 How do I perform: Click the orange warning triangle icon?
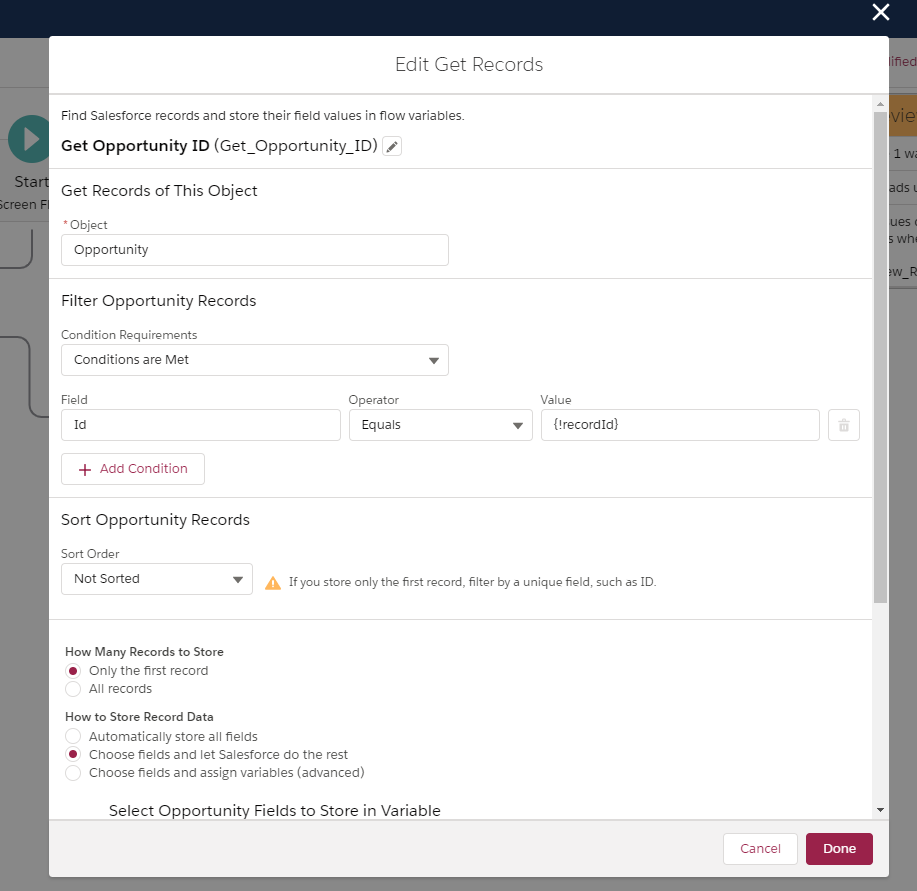pyautogui.click(x=273, y=582)
